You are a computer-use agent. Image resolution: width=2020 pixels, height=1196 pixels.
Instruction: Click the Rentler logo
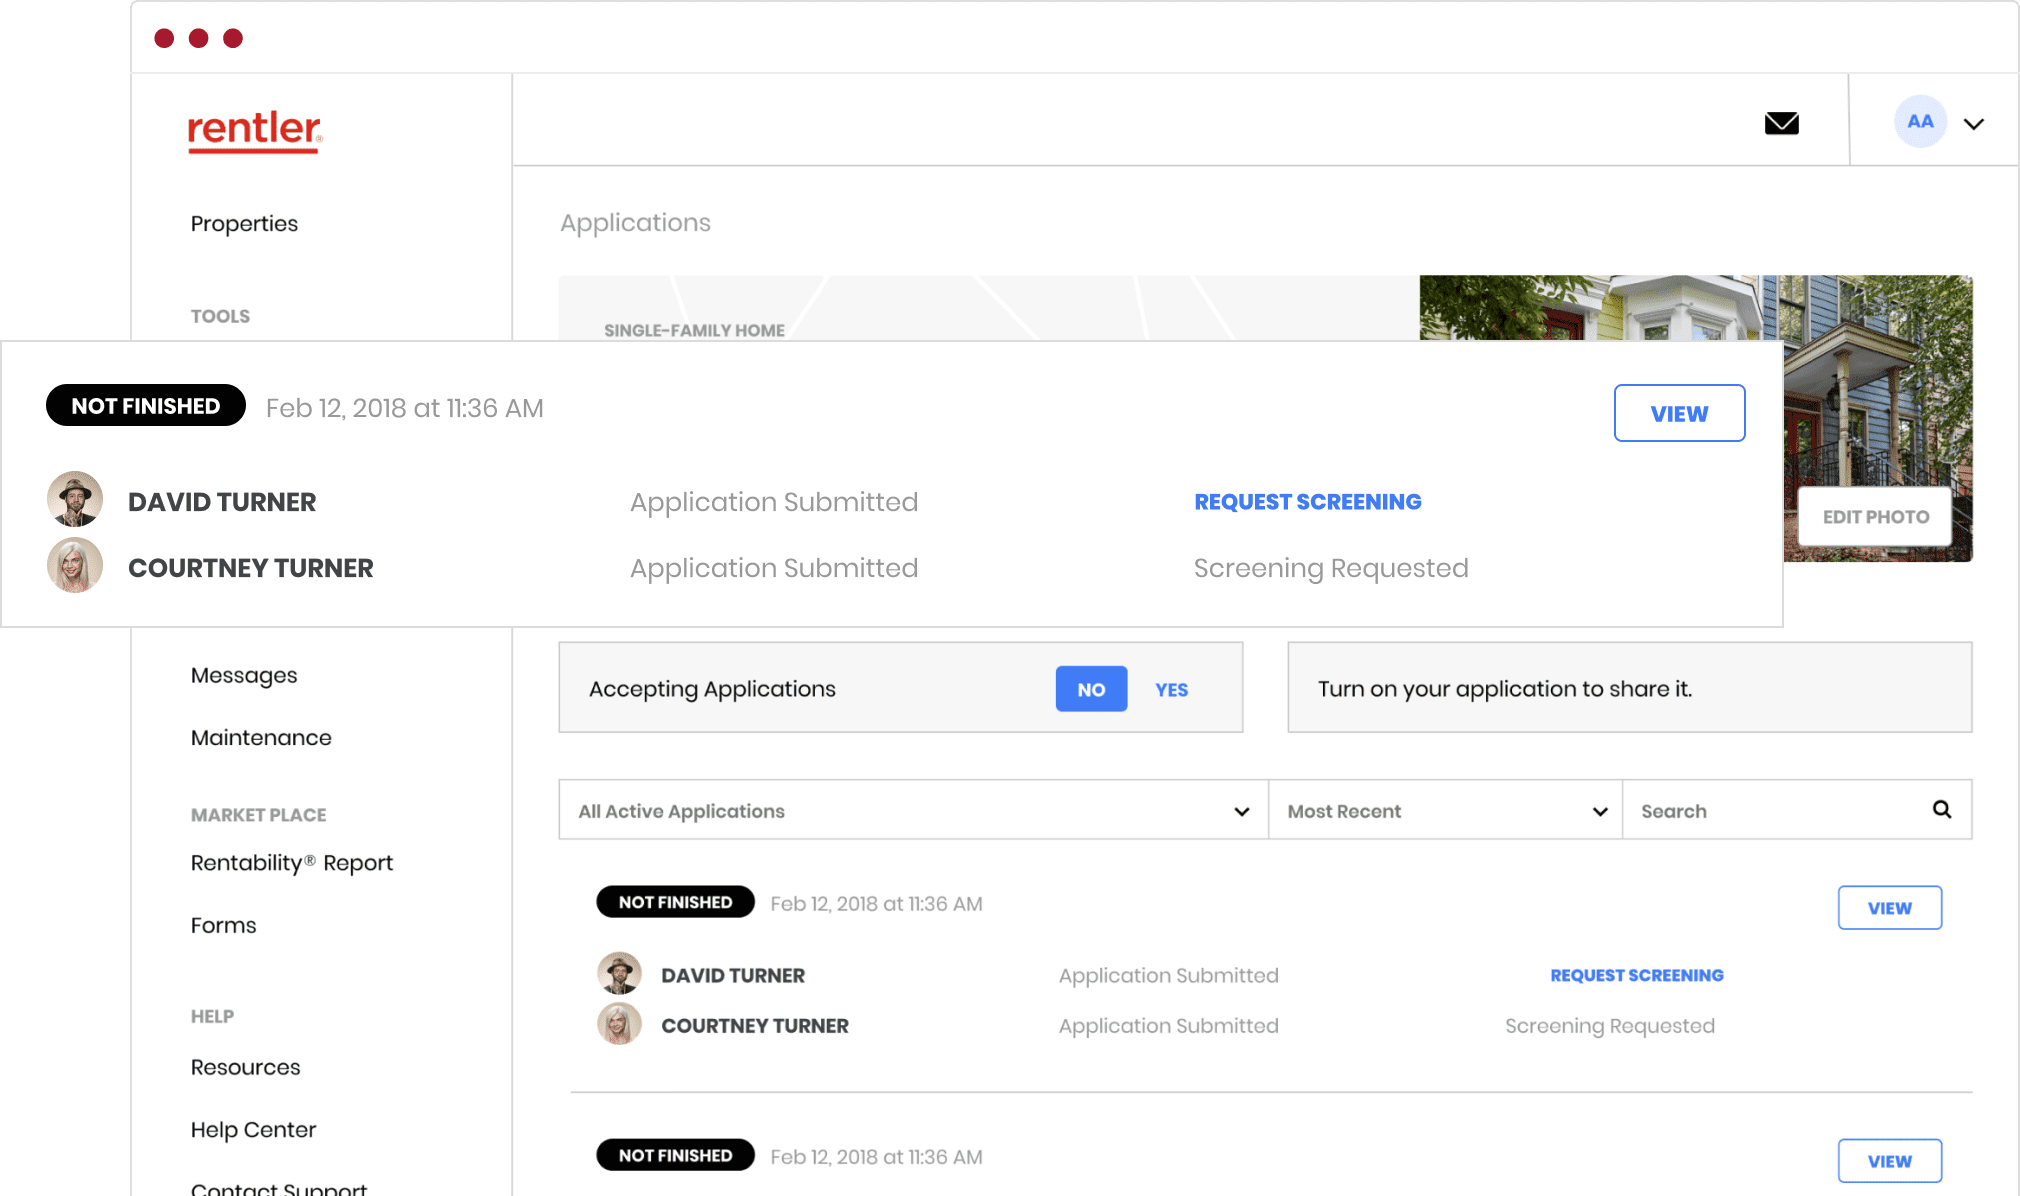(x=253, y=131)
